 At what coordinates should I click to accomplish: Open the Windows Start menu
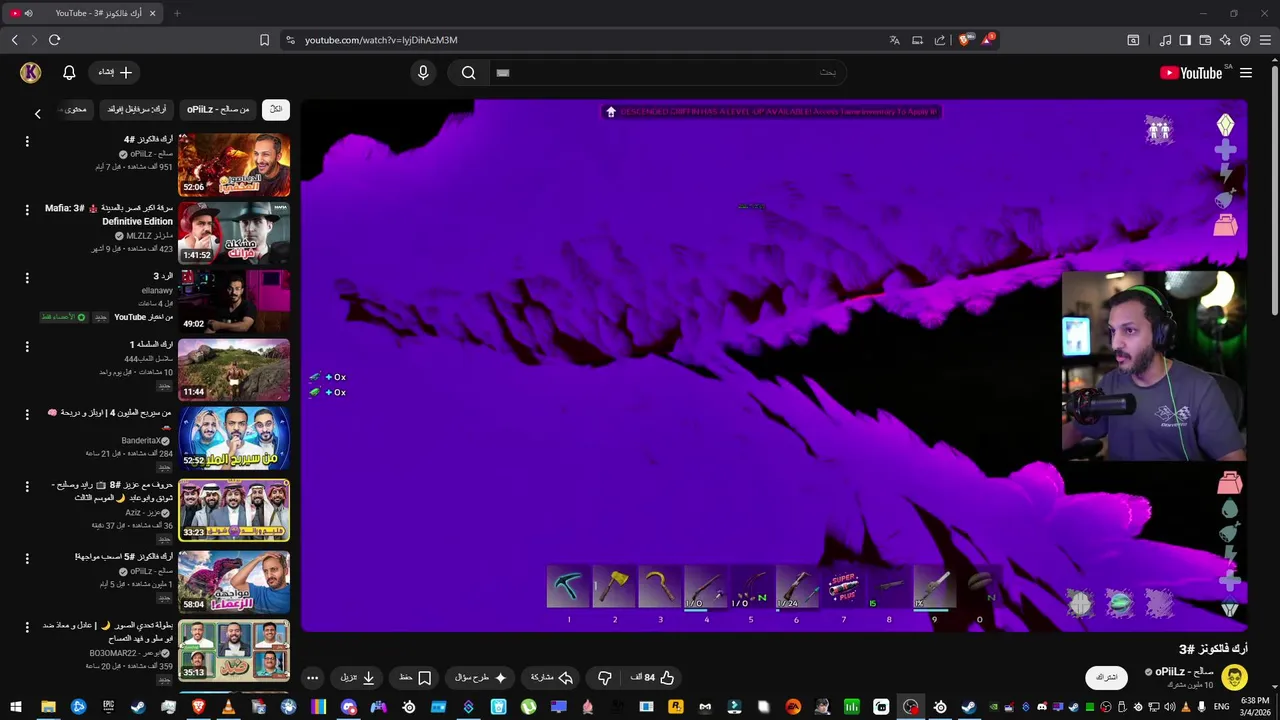coord(16,707)
